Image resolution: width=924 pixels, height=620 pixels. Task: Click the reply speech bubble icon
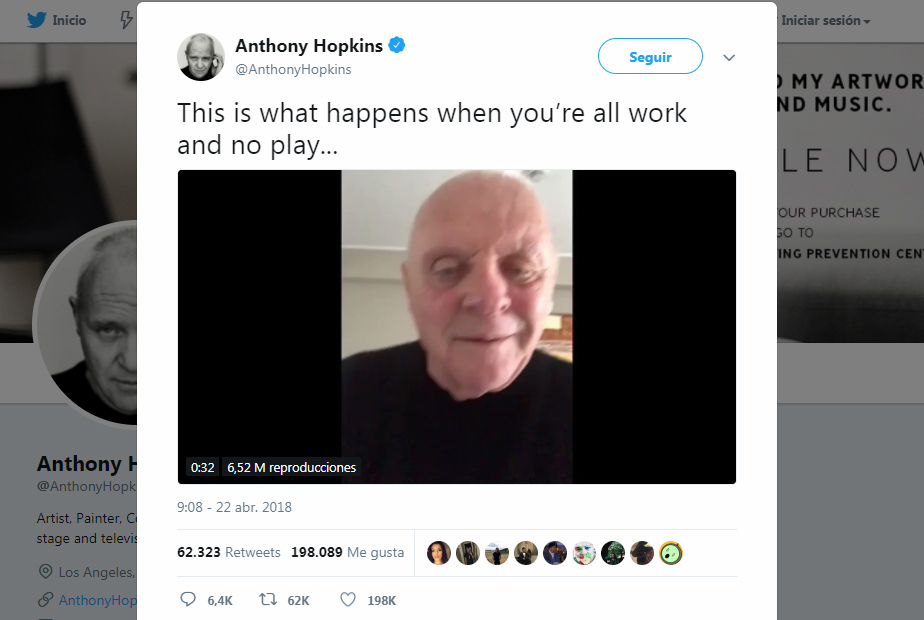coord(188,599)
